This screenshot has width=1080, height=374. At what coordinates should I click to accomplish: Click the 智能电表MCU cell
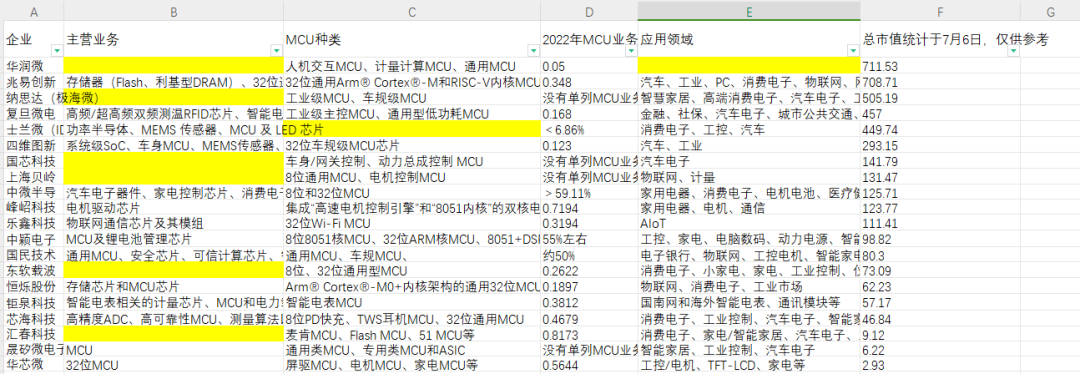point(412,303)
